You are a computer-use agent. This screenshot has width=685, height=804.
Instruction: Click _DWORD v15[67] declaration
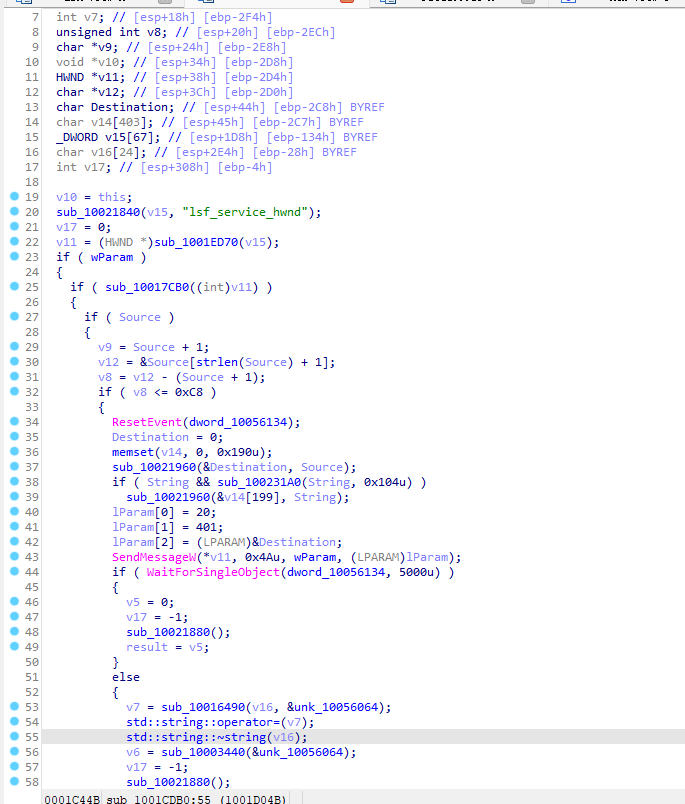point(108,137)
